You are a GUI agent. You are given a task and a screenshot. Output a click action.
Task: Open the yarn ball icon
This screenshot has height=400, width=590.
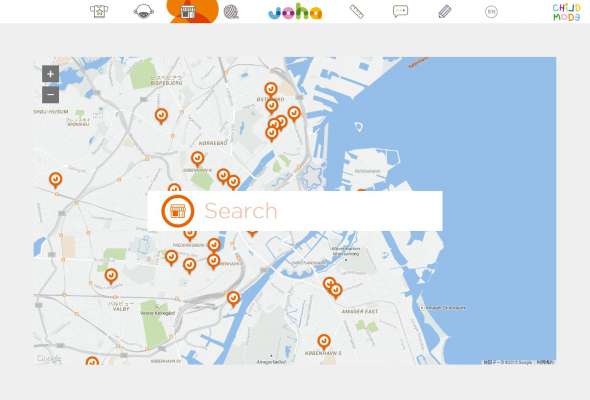pyautogui.click(x=231, y=12)
